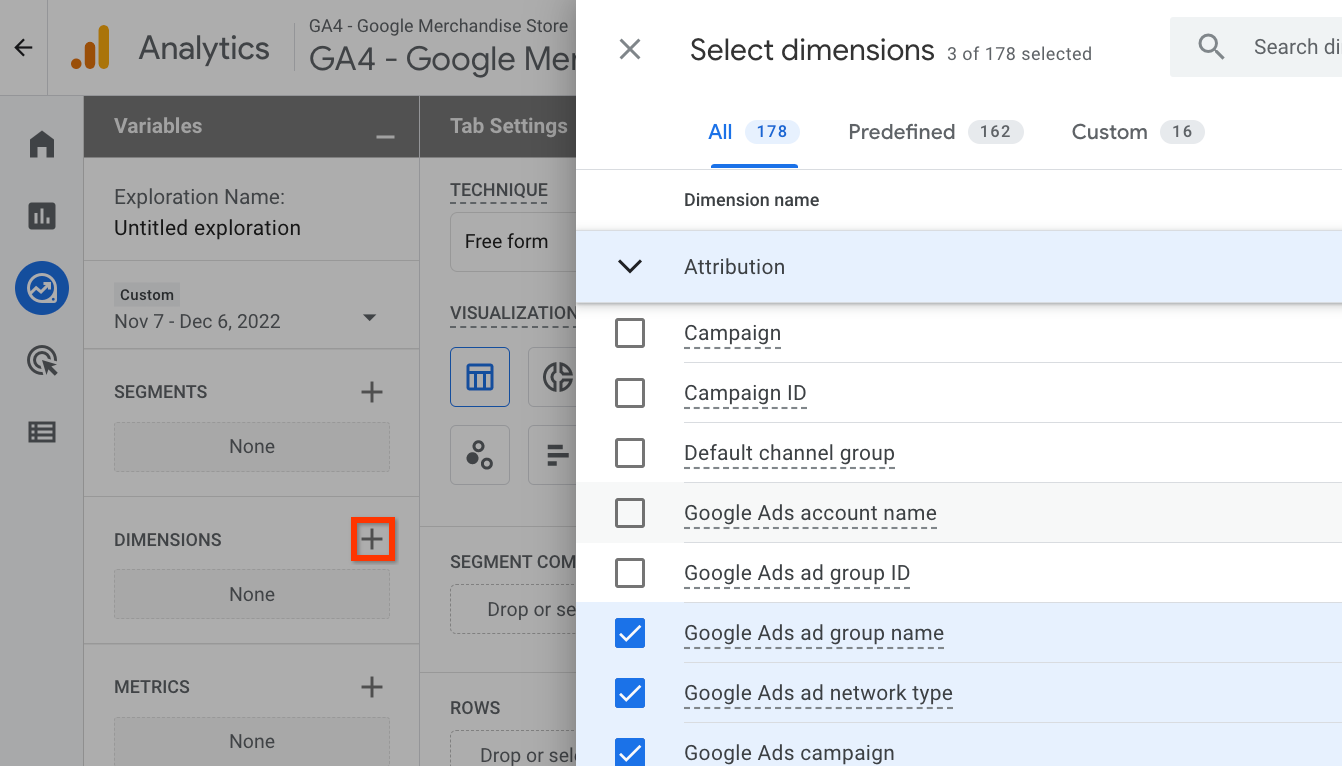
Task: Click the Variables panel header title
Action: click(158, 126)
